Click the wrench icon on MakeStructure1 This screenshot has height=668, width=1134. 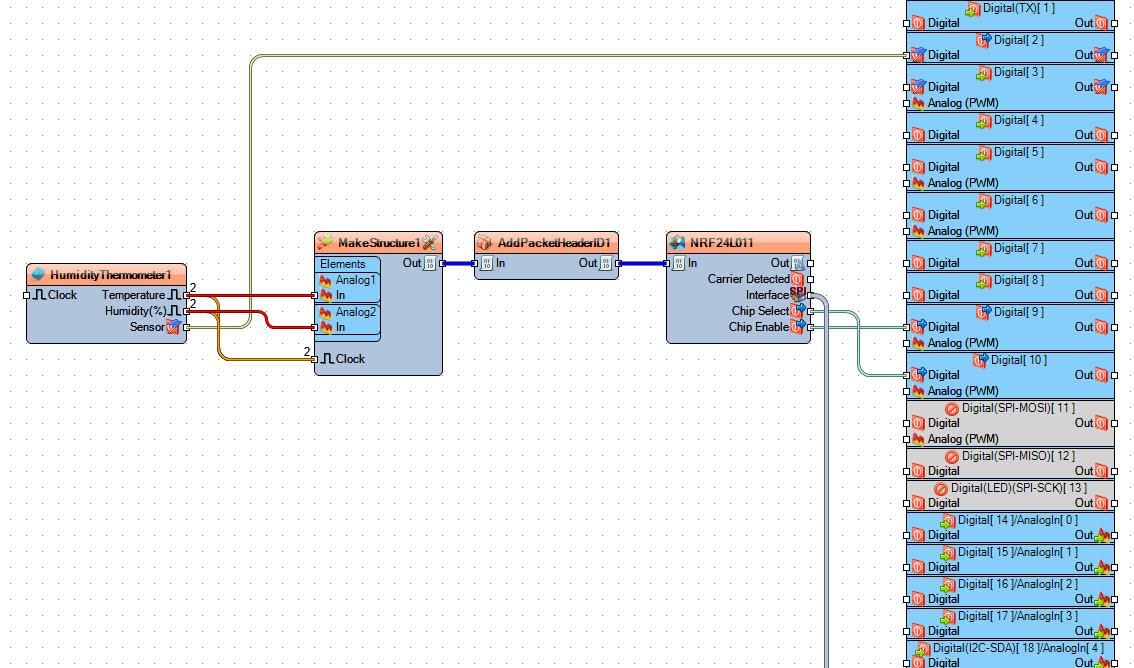[x=430, y=243]
